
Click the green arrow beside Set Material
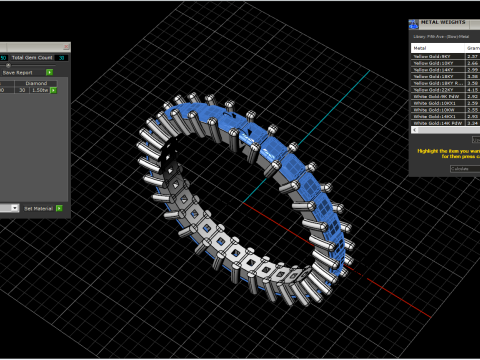pos(59,208)
